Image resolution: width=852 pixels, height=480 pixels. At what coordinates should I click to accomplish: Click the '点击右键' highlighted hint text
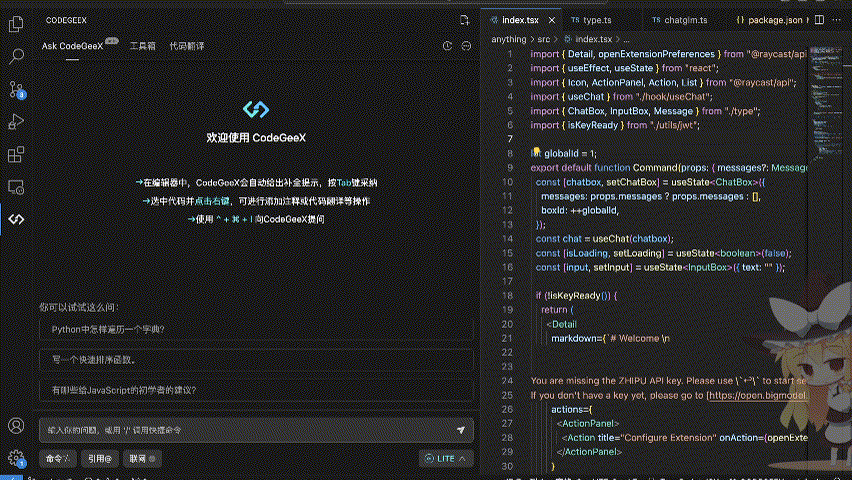point(212,201)
